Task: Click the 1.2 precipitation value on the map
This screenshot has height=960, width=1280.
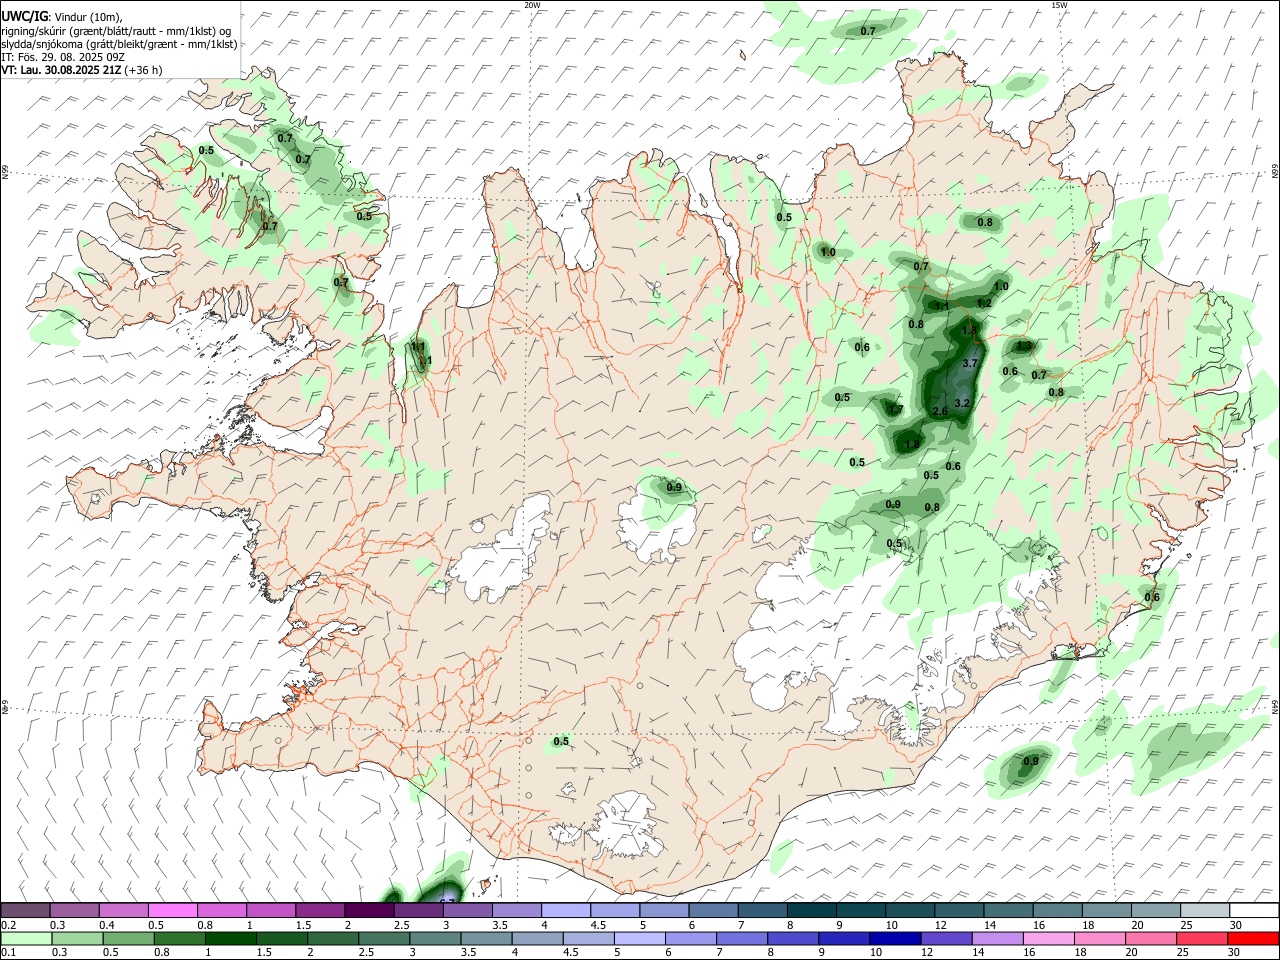Action: coord(984,303)
